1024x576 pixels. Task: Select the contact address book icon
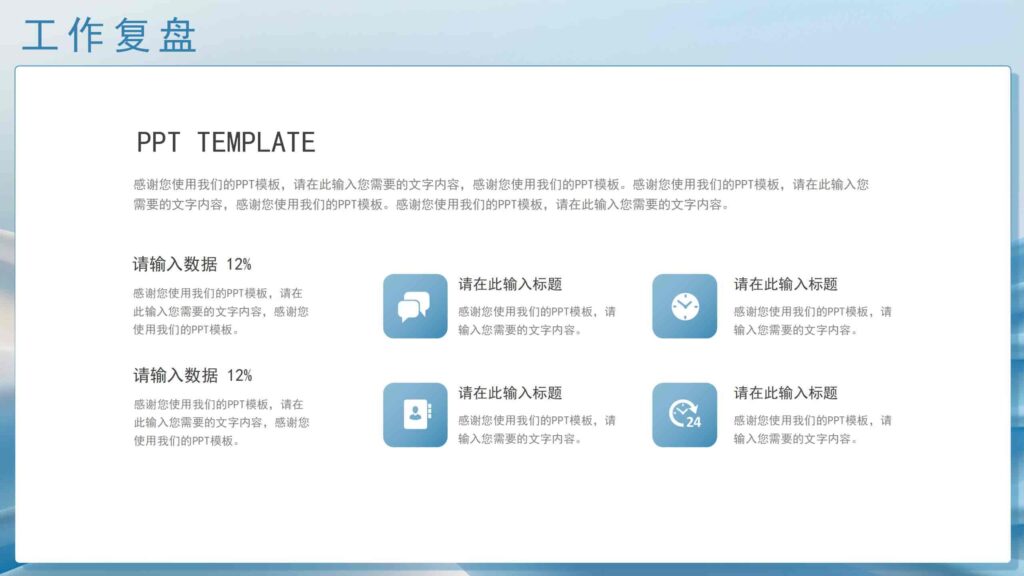pyautogui.click(x=415, y=415)
